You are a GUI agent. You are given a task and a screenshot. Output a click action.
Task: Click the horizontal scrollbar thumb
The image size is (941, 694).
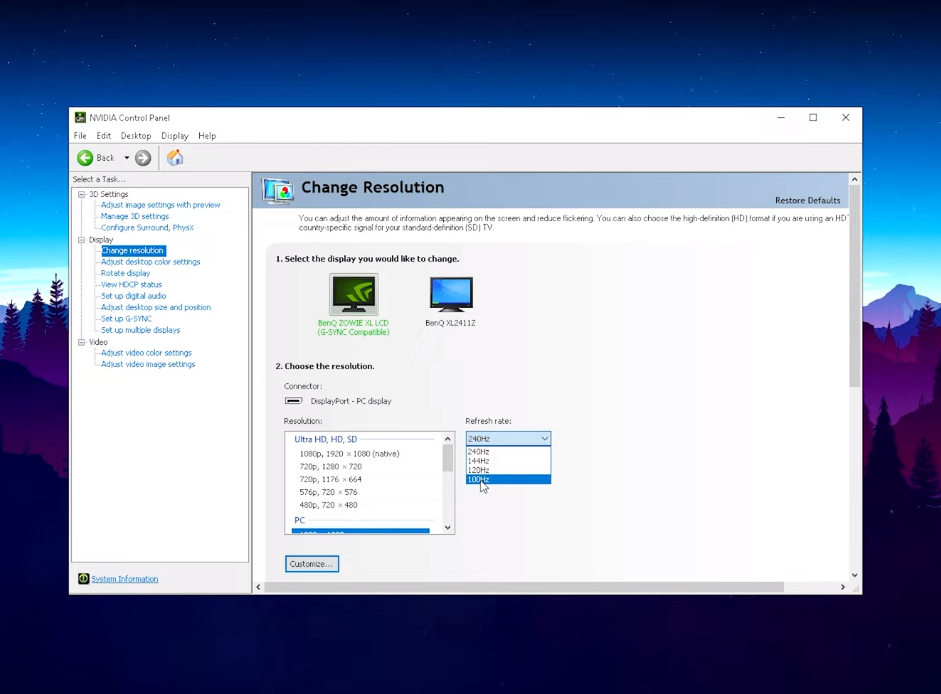tap(524, 587)
